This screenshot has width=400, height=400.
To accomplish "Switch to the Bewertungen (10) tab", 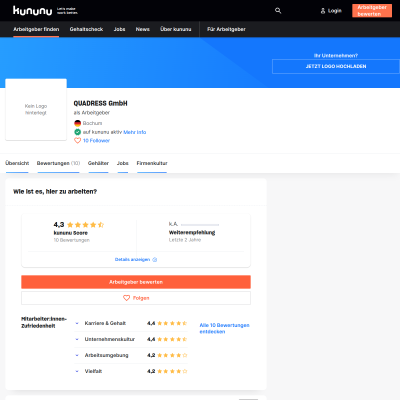I will pos(58,163).
